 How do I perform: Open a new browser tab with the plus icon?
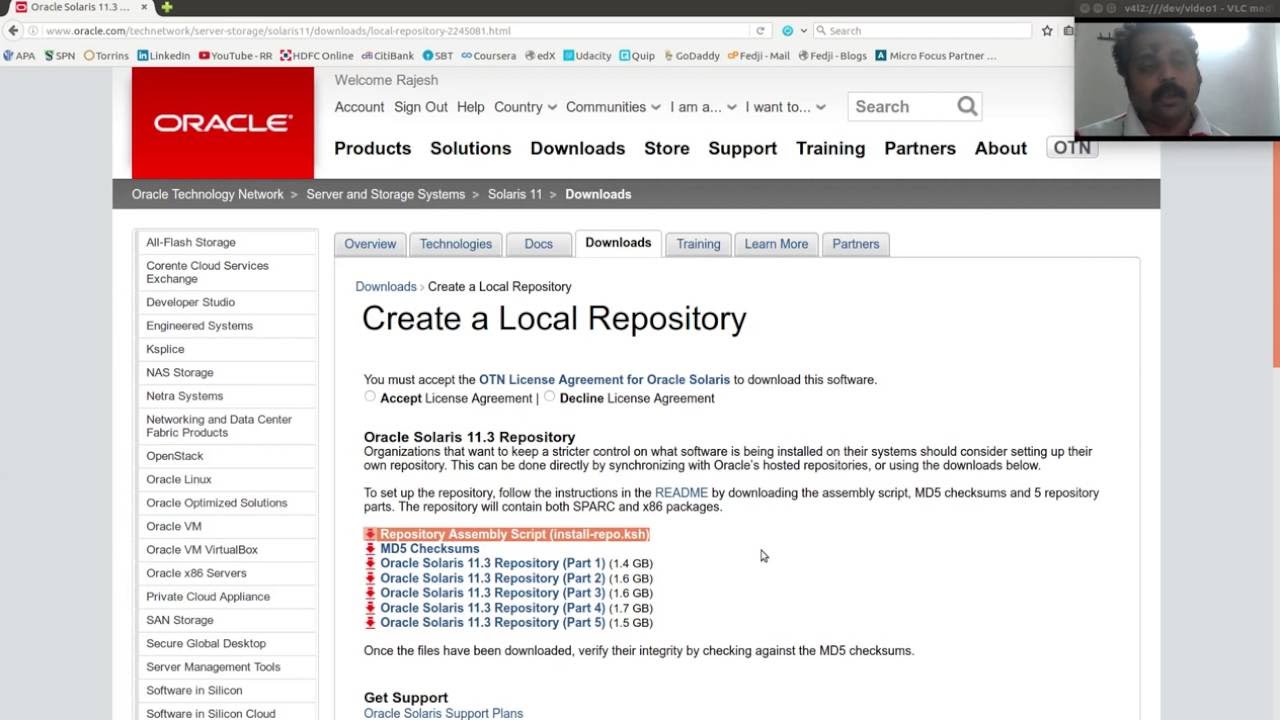pos(166,7)
